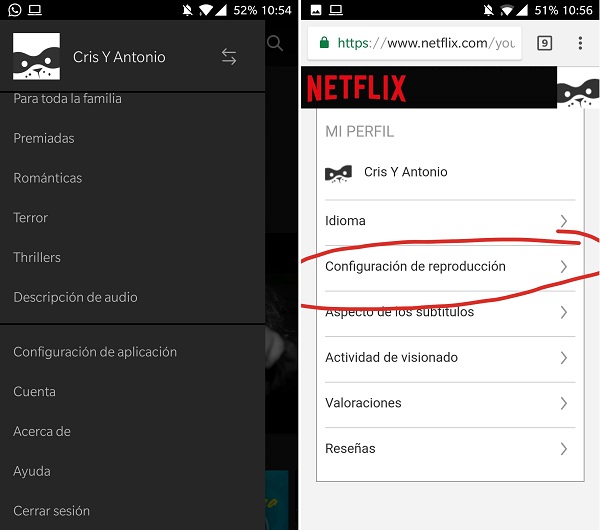Tap Aspecto de los subtítulos label

[399, 312]
